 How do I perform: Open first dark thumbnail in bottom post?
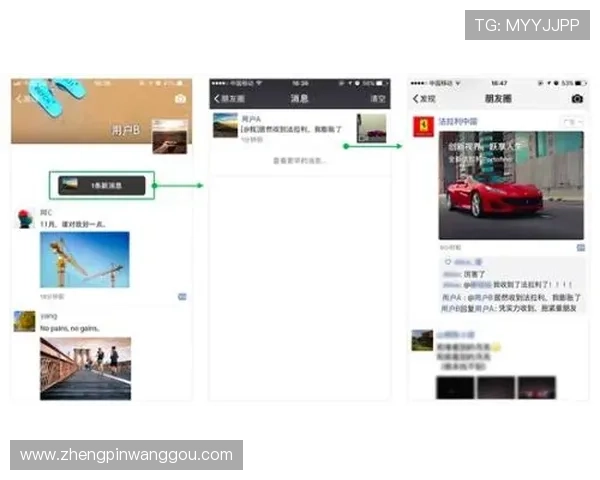tap(455, 388)
